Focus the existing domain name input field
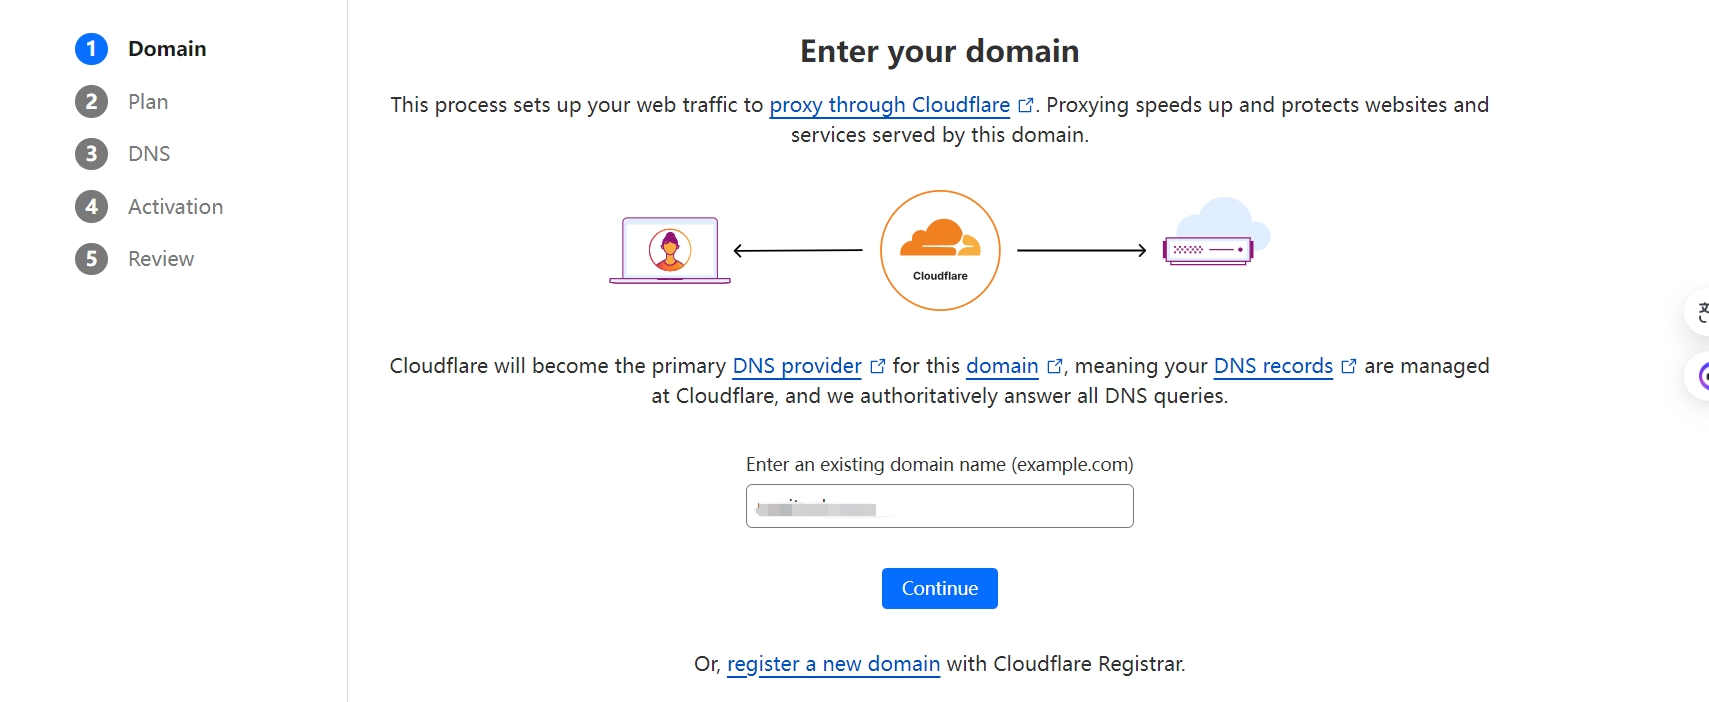Image resolution: width=1709 pixels, height=702 pixels. (x=940, y=506)
